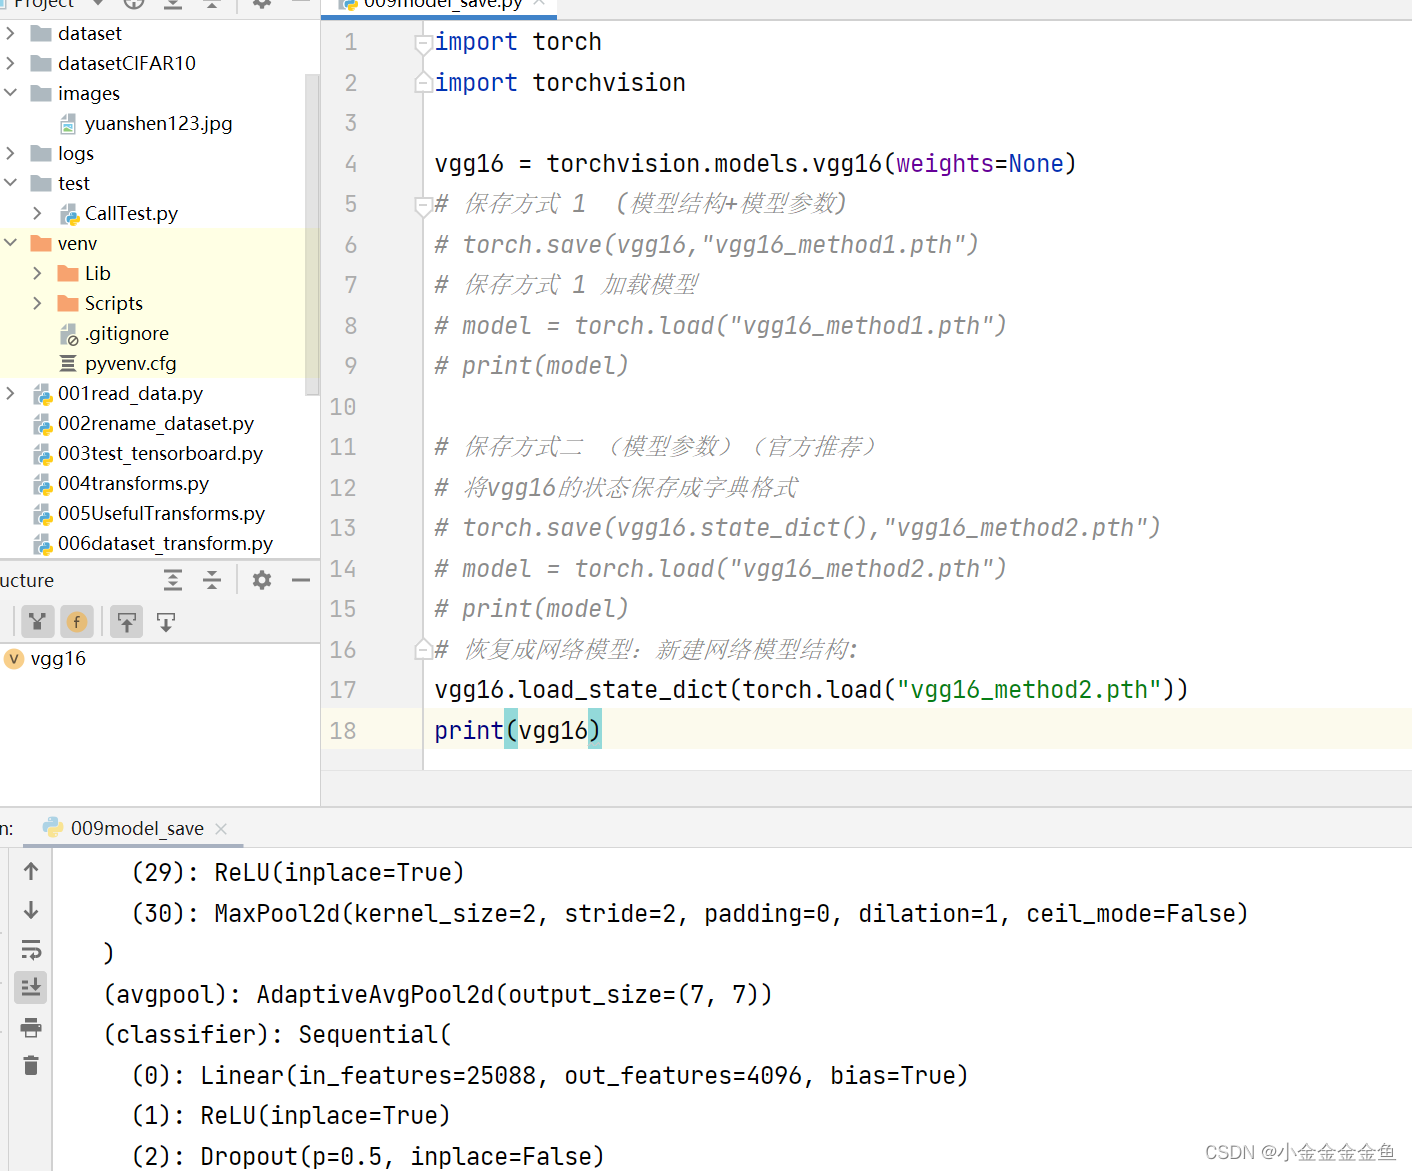Screen dimensions: 1412x1171
Task: Click the project tree vertical scrollbar
Action: (x=312, y=235)
